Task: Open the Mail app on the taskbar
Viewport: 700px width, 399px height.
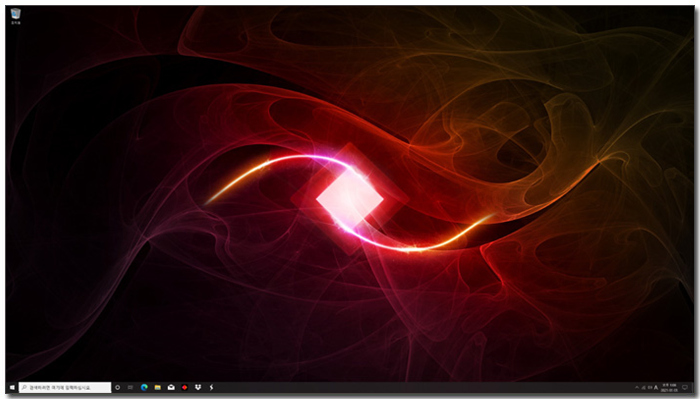Action: pos(171,387)
